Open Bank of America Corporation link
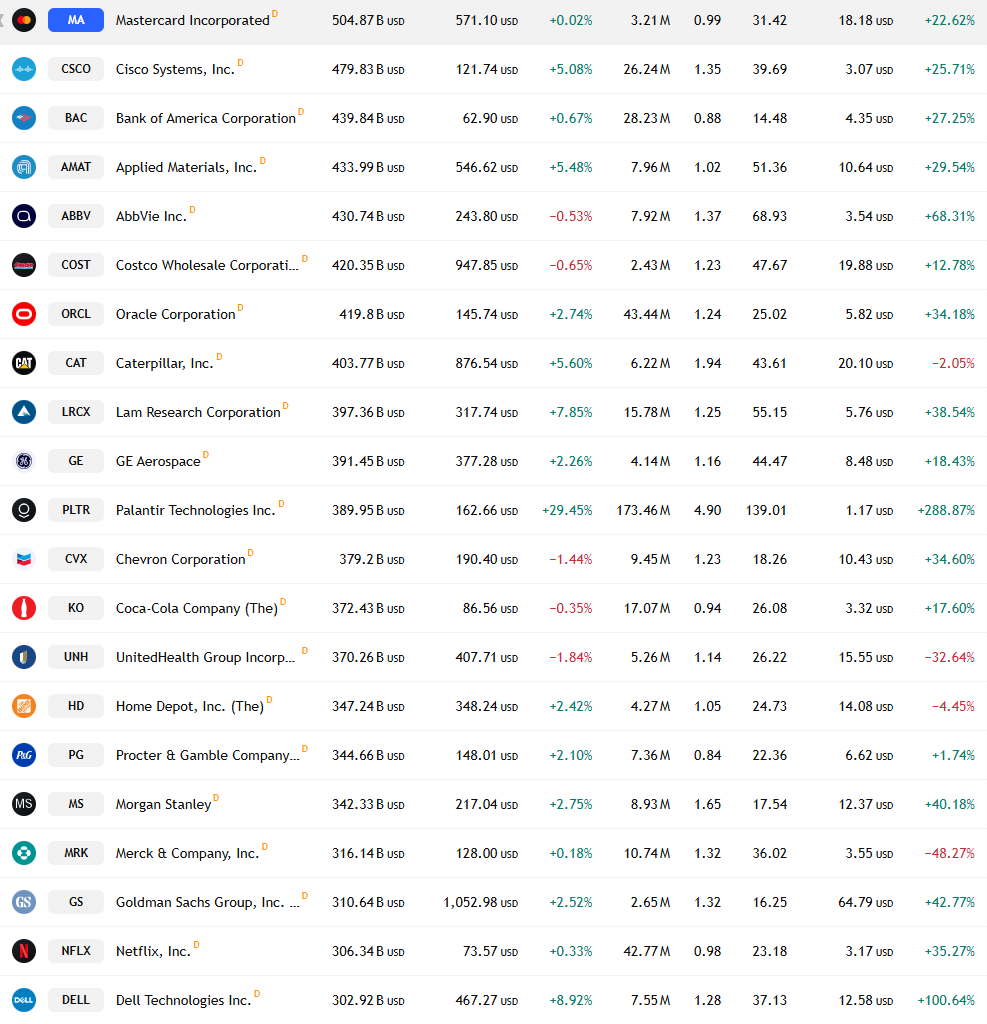The image size is (987, 1024). [206, 118]
